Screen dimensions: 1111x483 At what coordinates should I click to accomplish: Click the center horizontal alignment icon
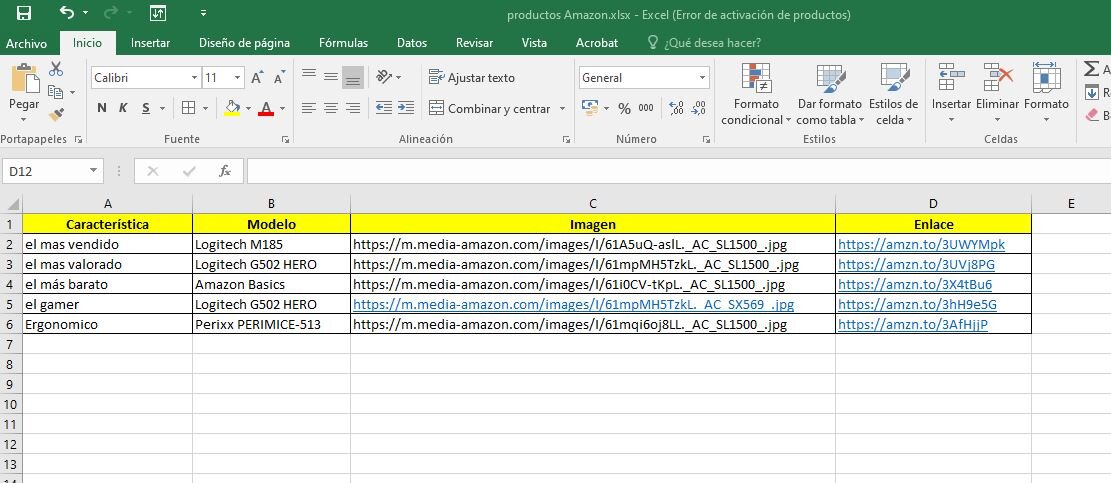click(331, 108)
